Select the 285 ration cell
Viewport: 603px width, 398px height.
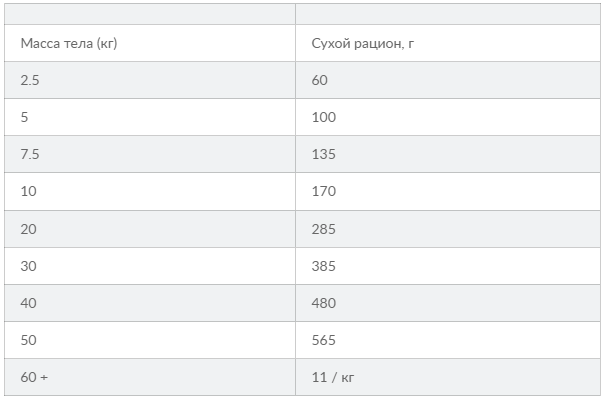coord(448,229)
